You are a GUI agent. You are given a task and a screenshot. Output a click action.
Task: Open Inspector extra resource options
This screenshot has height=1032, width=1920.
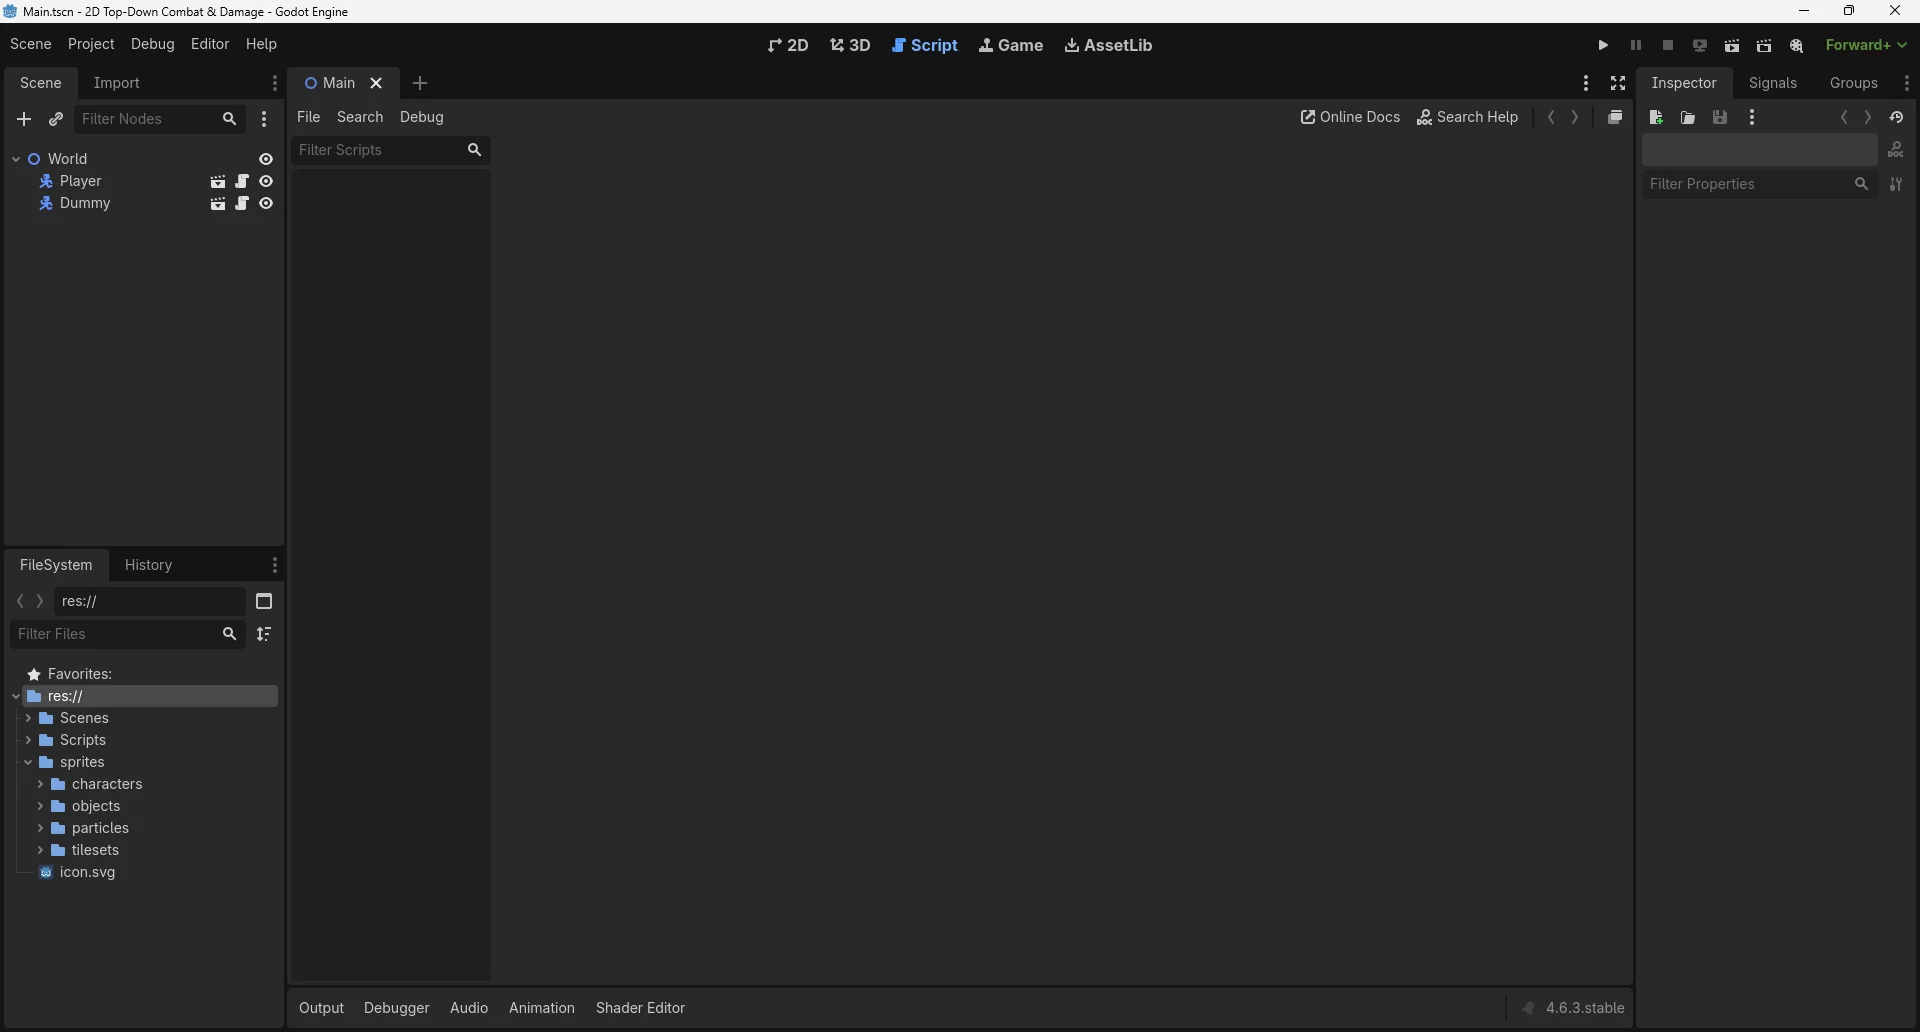pos(1752,118)
